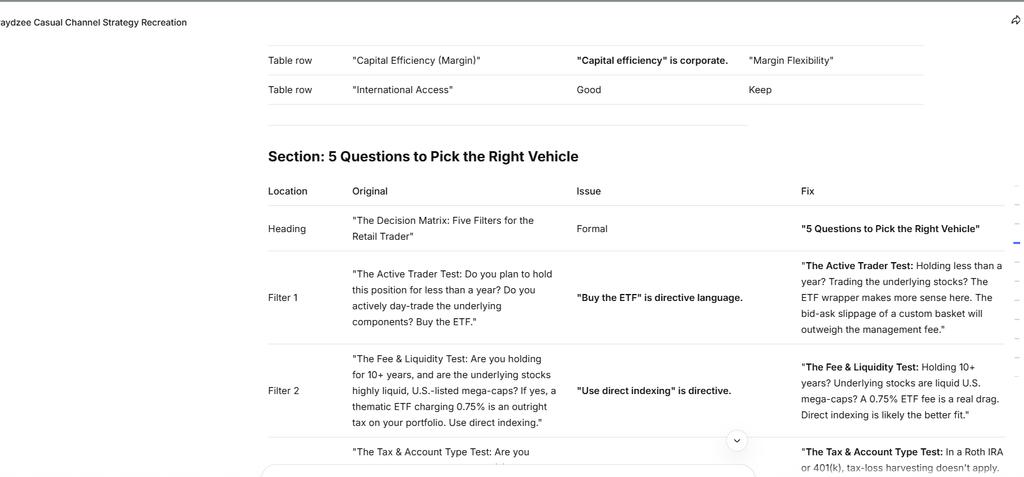Image resolution: width=1024 pixels, height=477 pixels.
Task: Click "Buy the ETF" is directive language text
Action: pyautogui.click(x=660, y=298)
